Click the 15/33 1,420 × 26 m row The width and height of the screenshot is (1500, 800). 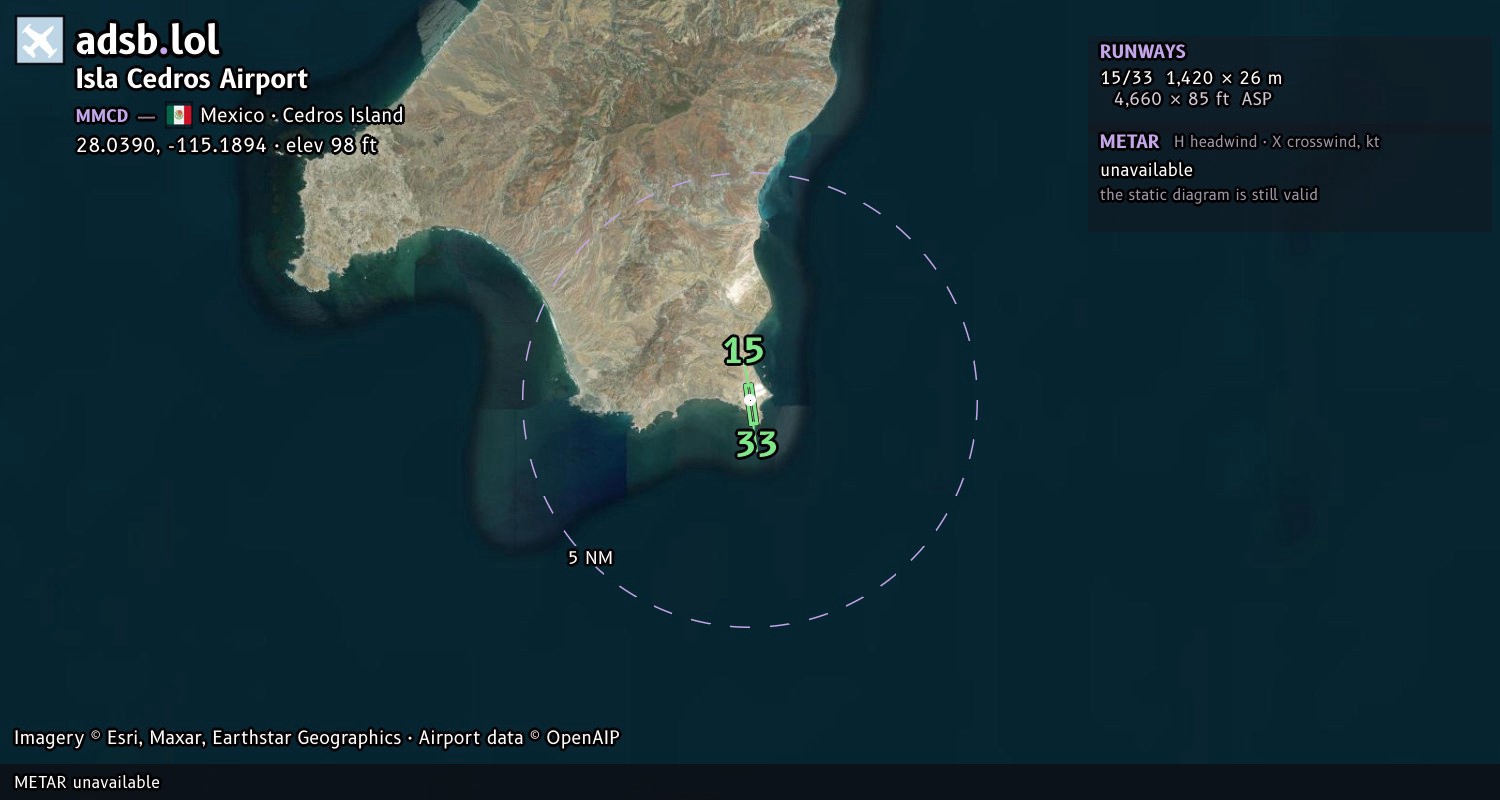(1191, 78)
